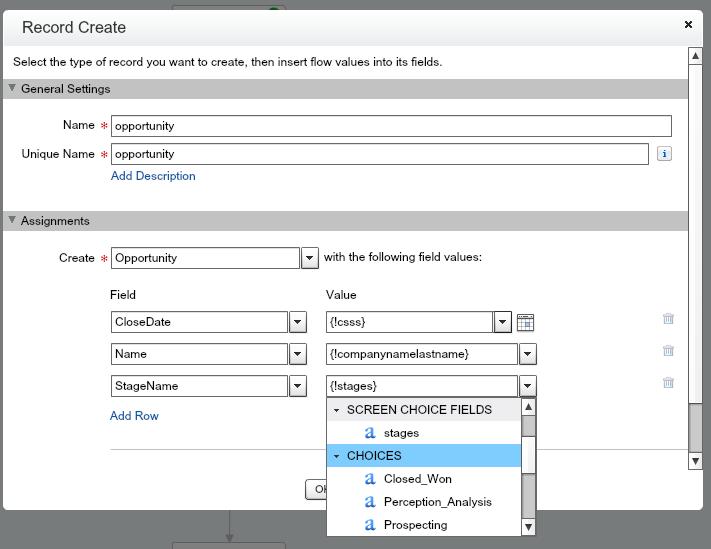The height and width of the screenshot is (549, 711).
Task: Click the Name input field
Action: (391, 126)
